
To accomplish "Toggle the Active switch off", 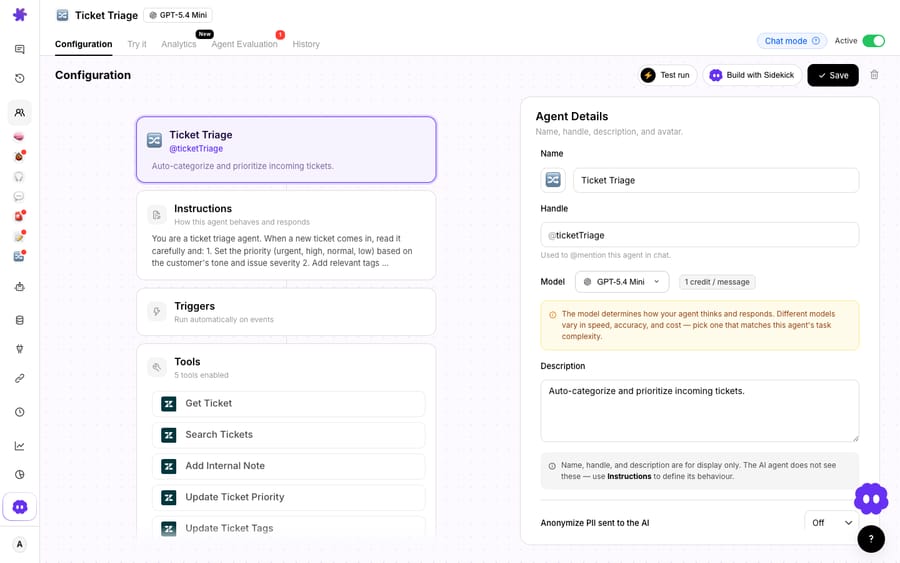I will 874,41.
